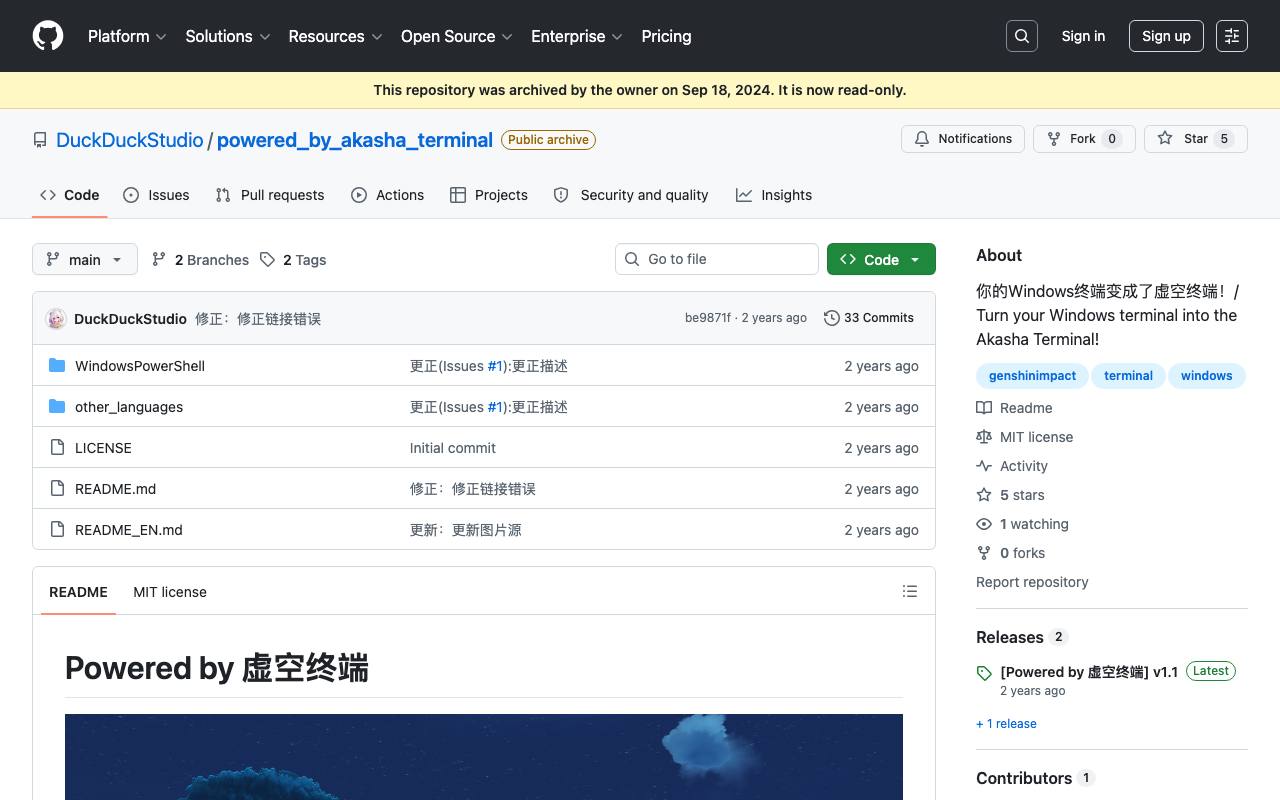The width and height of the screenshot is (1280, 800).
Task: Open the README_EN.md file name
Action: [129, 530]
